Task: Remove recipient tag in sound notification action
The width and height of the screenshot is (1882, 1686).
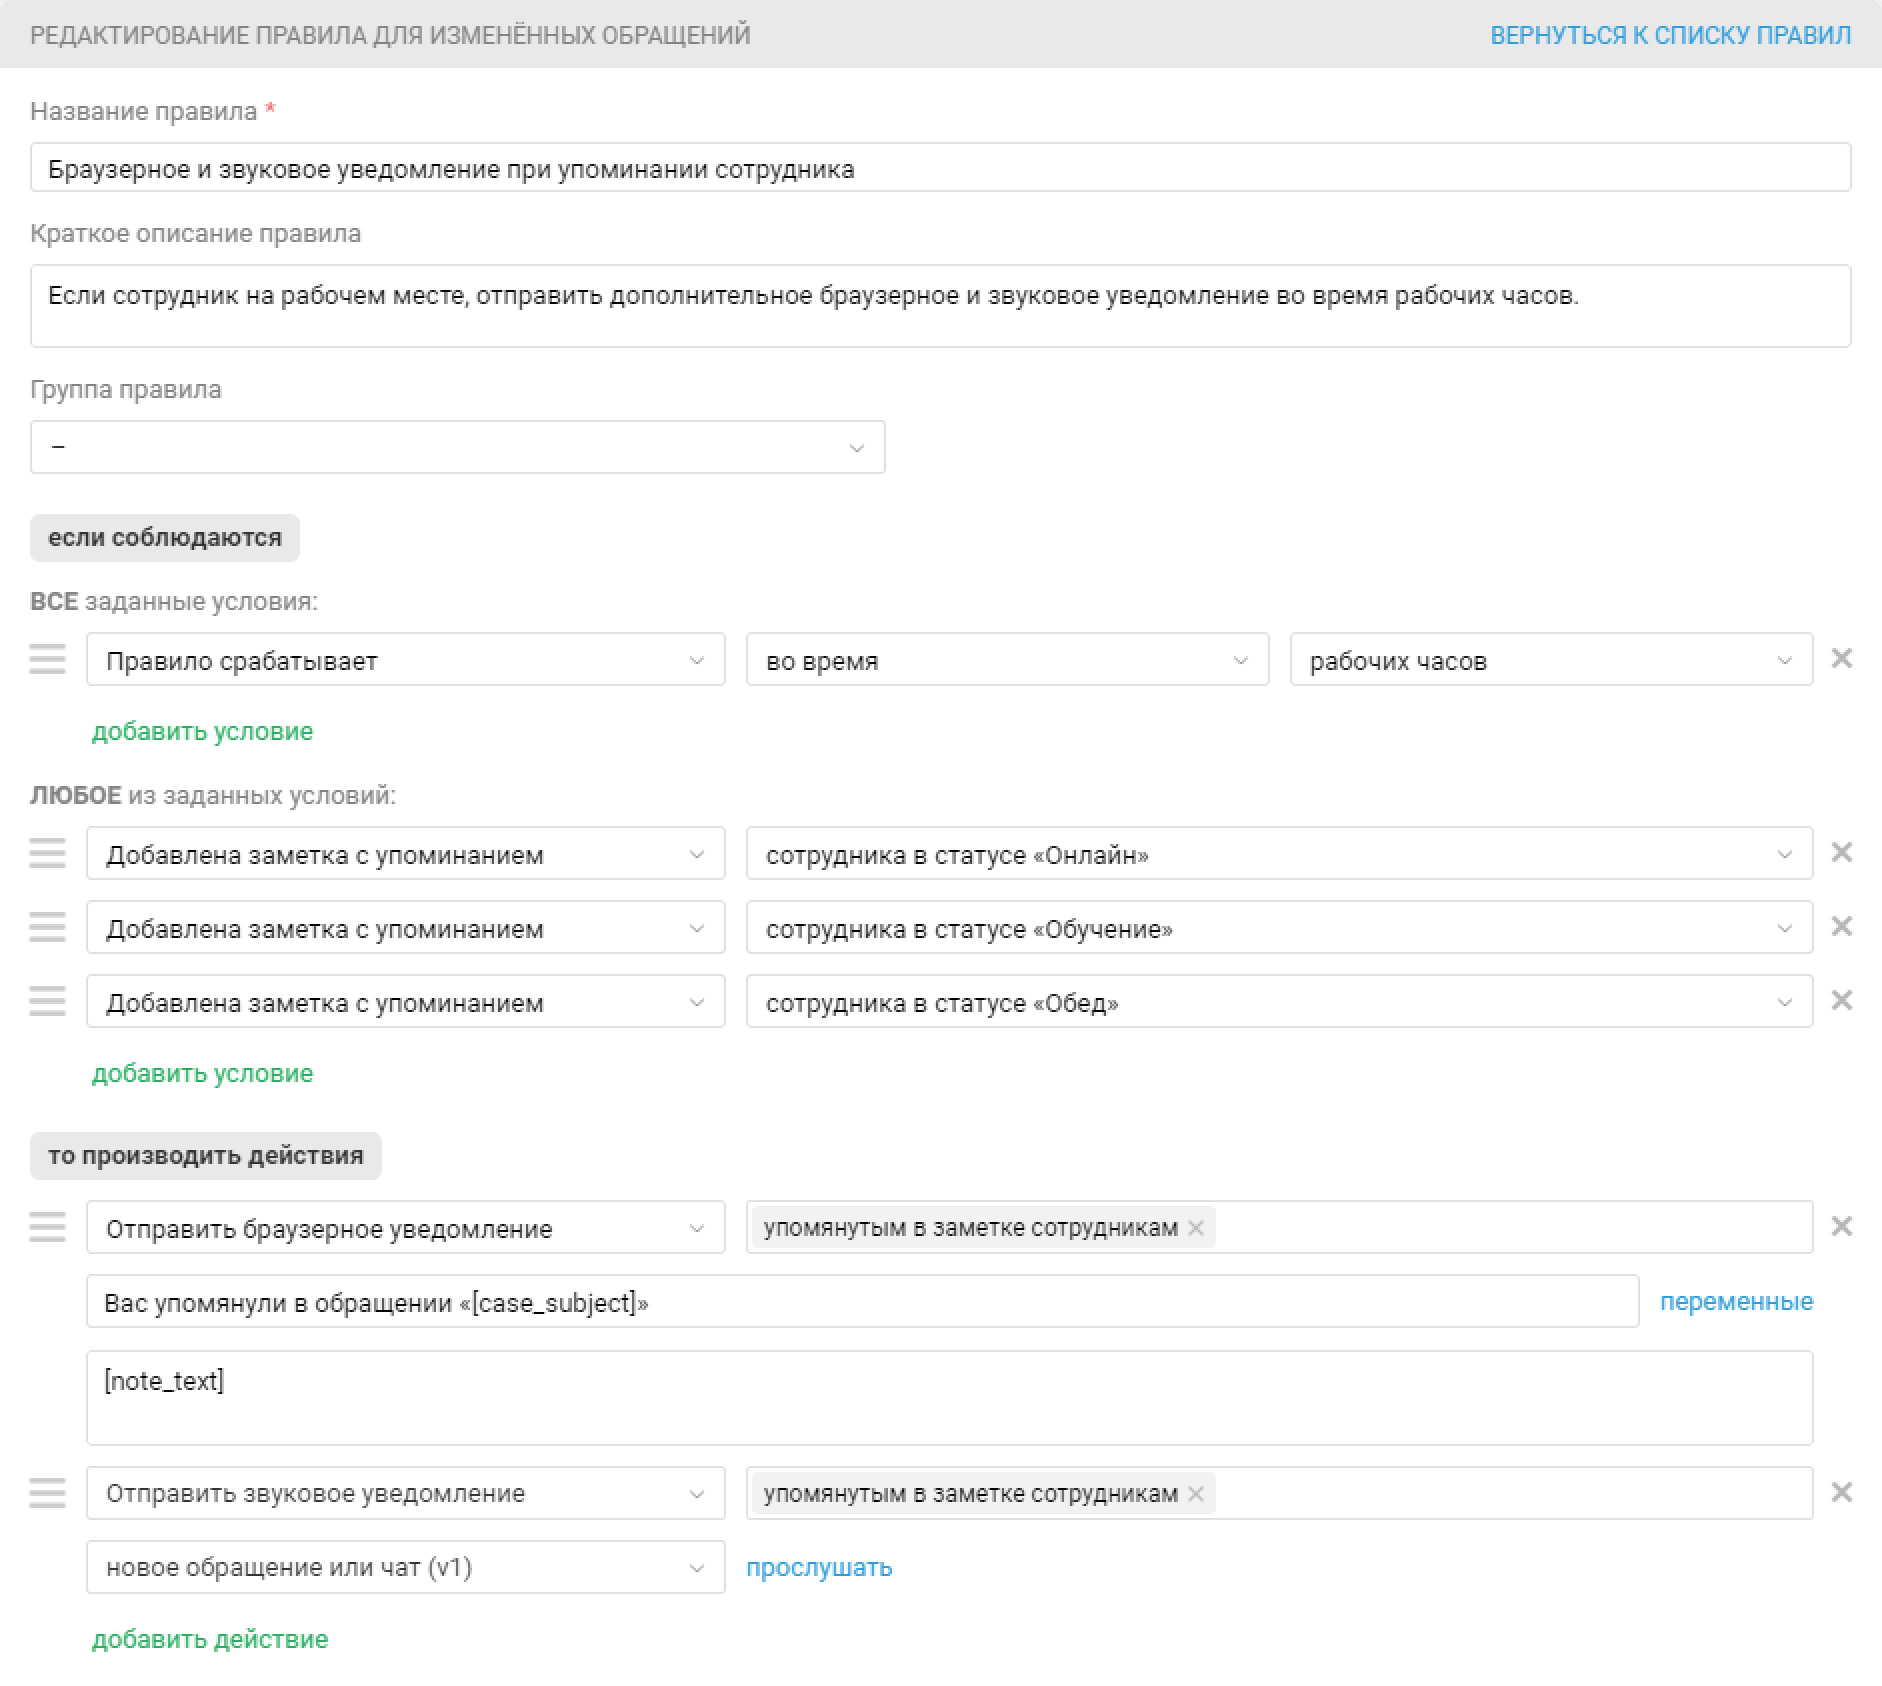Action: (1196, 1494)
